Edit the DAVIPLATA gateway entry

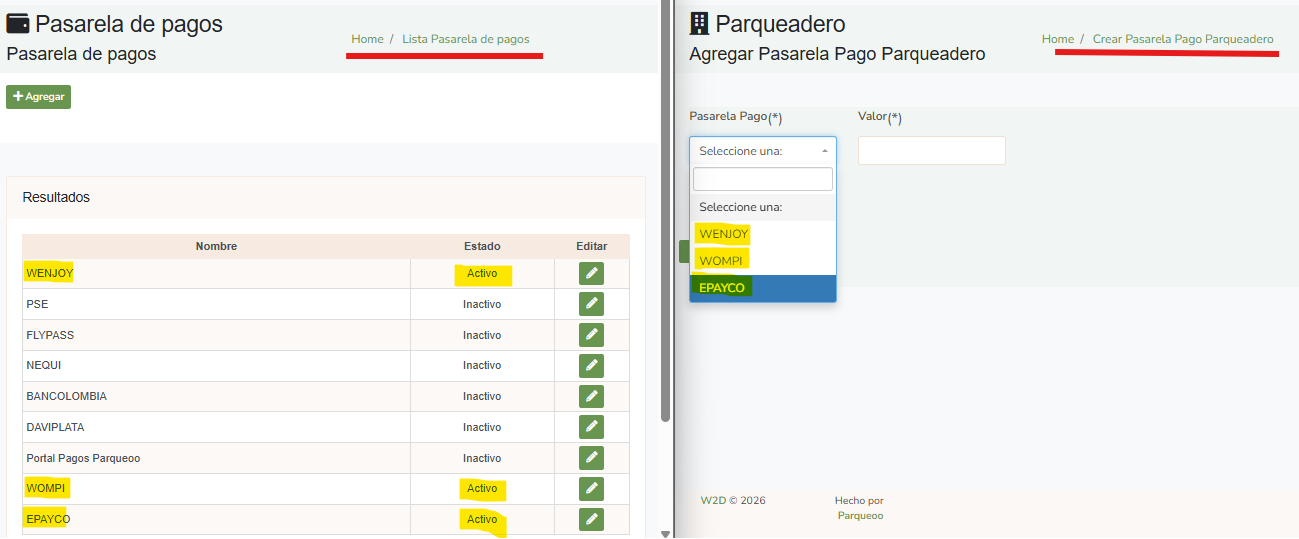pyautogui.click(x=591, y=427)
